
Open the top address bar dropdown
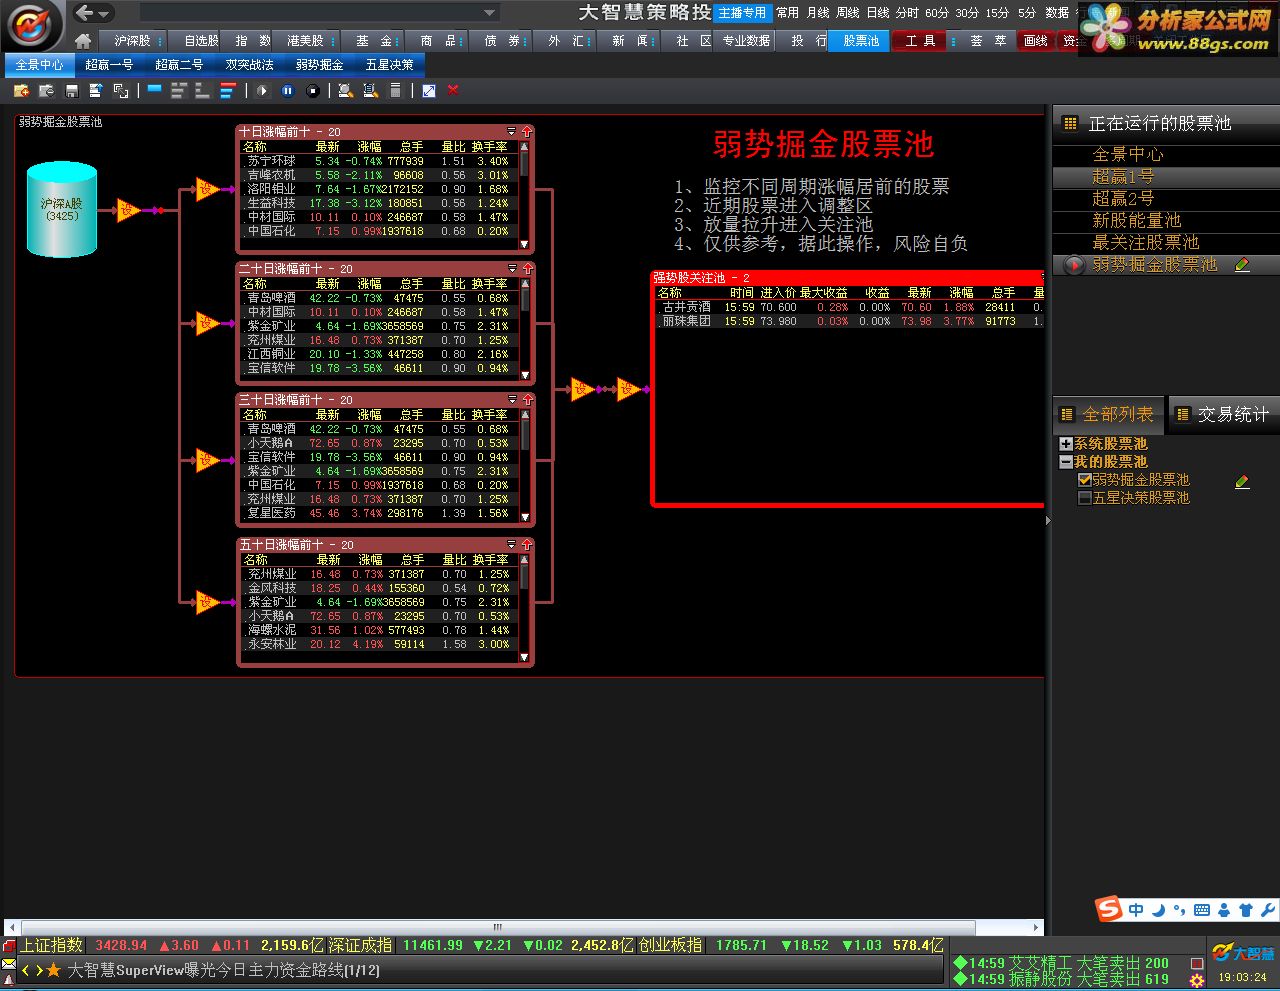[x=490, y=13]
